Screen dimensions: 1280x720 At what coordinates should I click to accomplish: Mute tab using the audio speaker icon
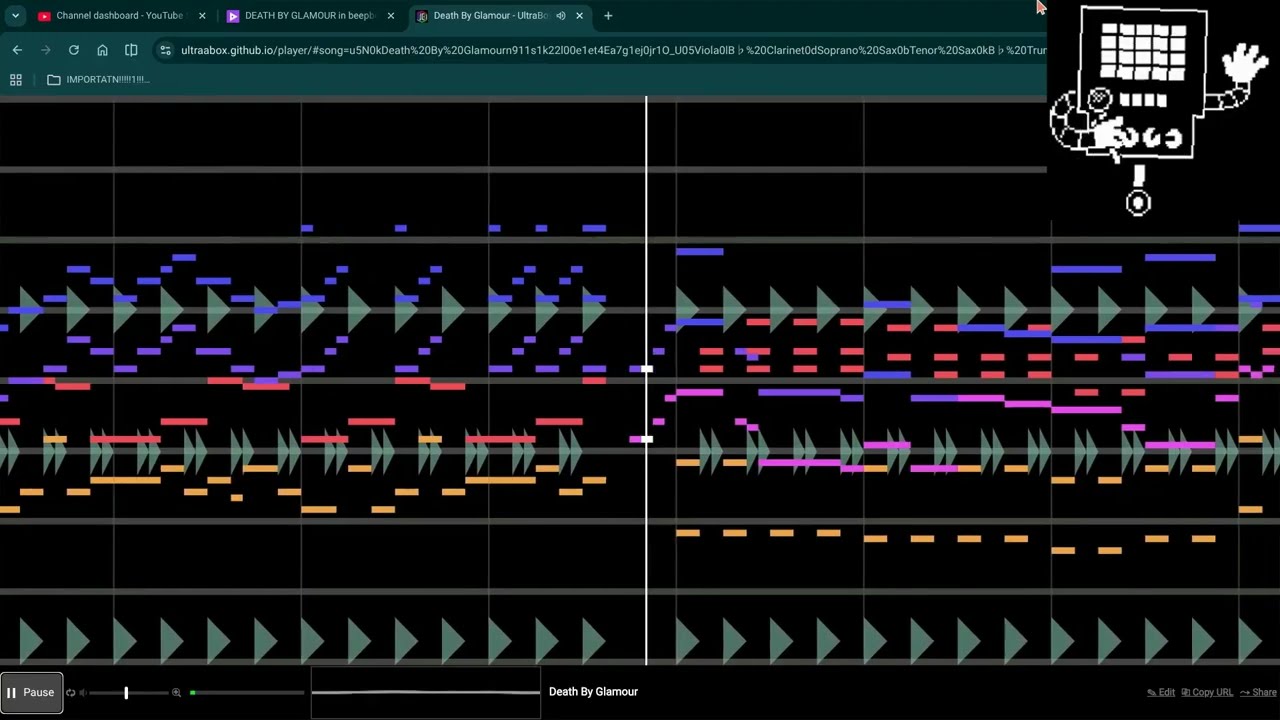point(560,16)
